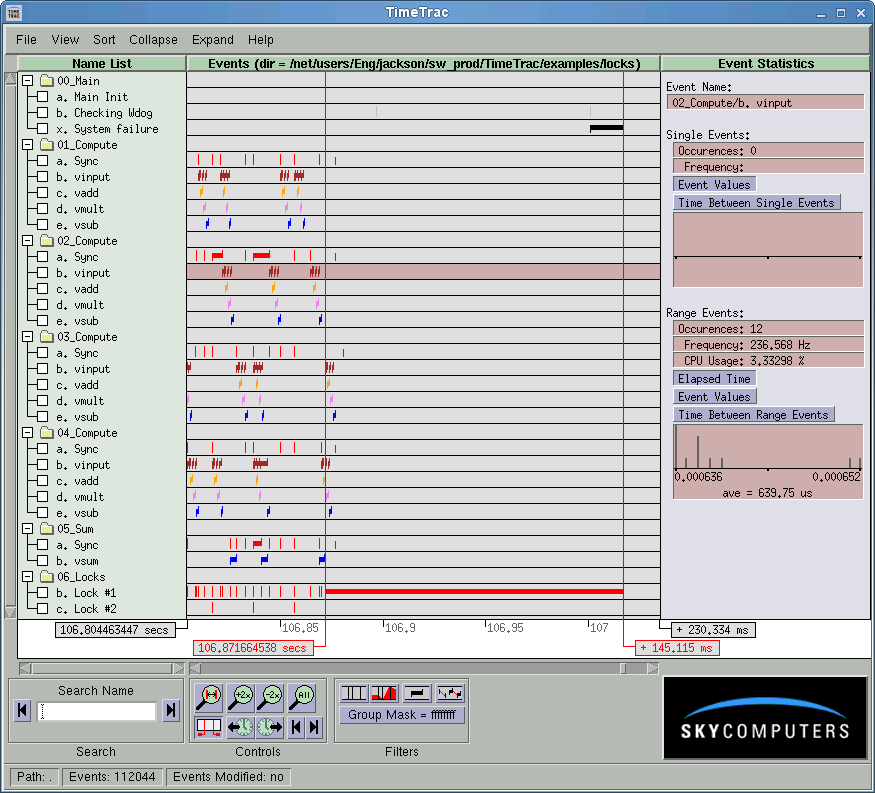Click the zoom All magnifier icon
Screen dimensions: 875x793
tap(301, 696)
